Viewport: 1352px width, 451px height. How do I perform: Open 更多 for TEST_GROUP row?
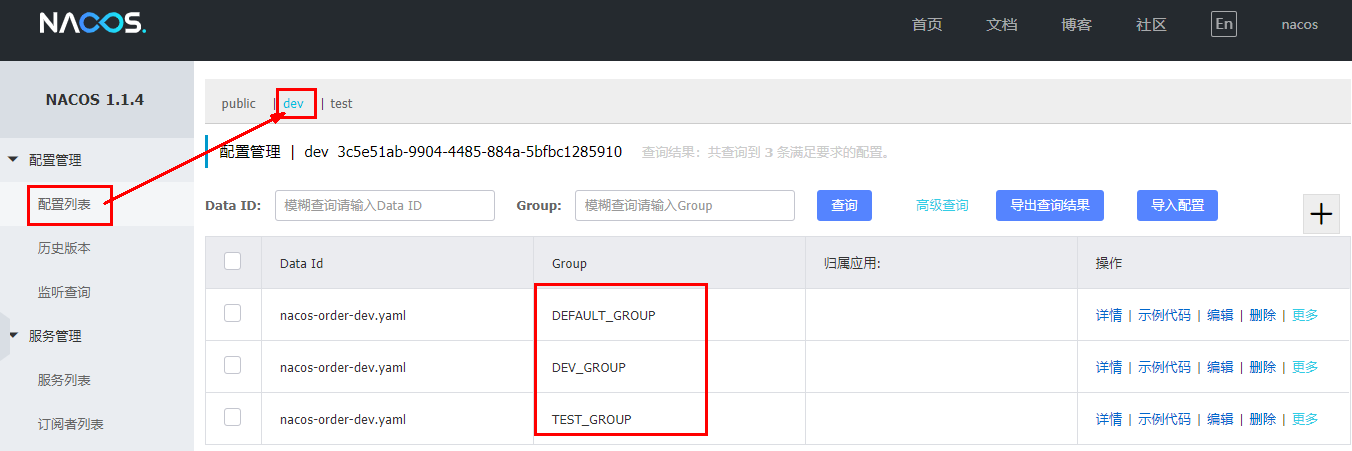click(x=1305, y=419)
